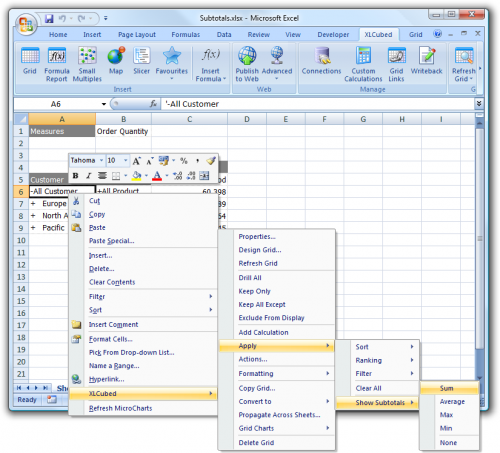Add a Slicer from the ribbon
The image size is (500, 453).
142,61
